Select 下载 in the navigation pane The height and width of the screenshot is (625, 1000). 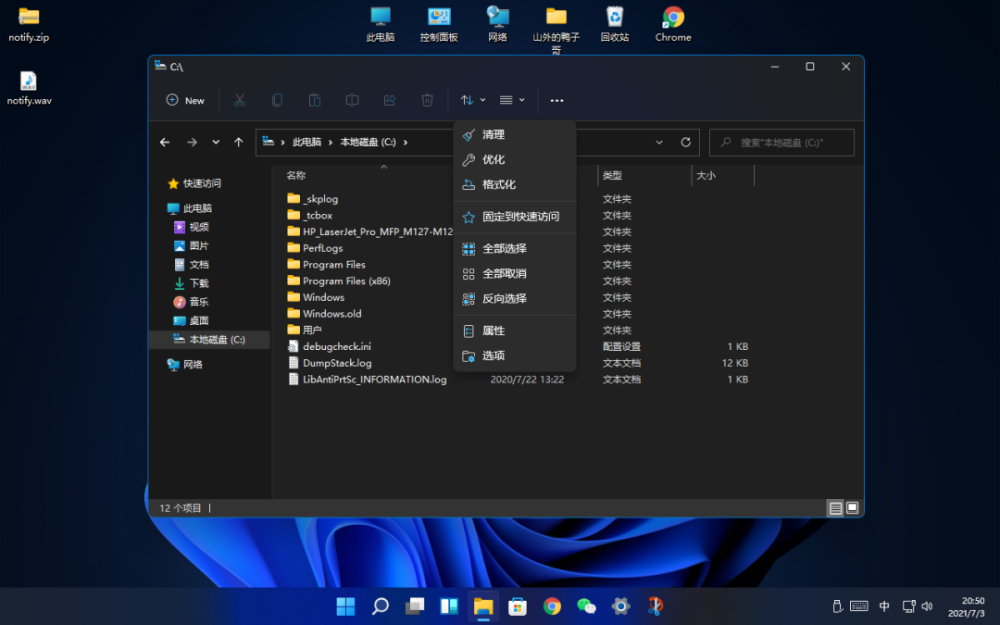pyautogui.click(x=199, y=283)
